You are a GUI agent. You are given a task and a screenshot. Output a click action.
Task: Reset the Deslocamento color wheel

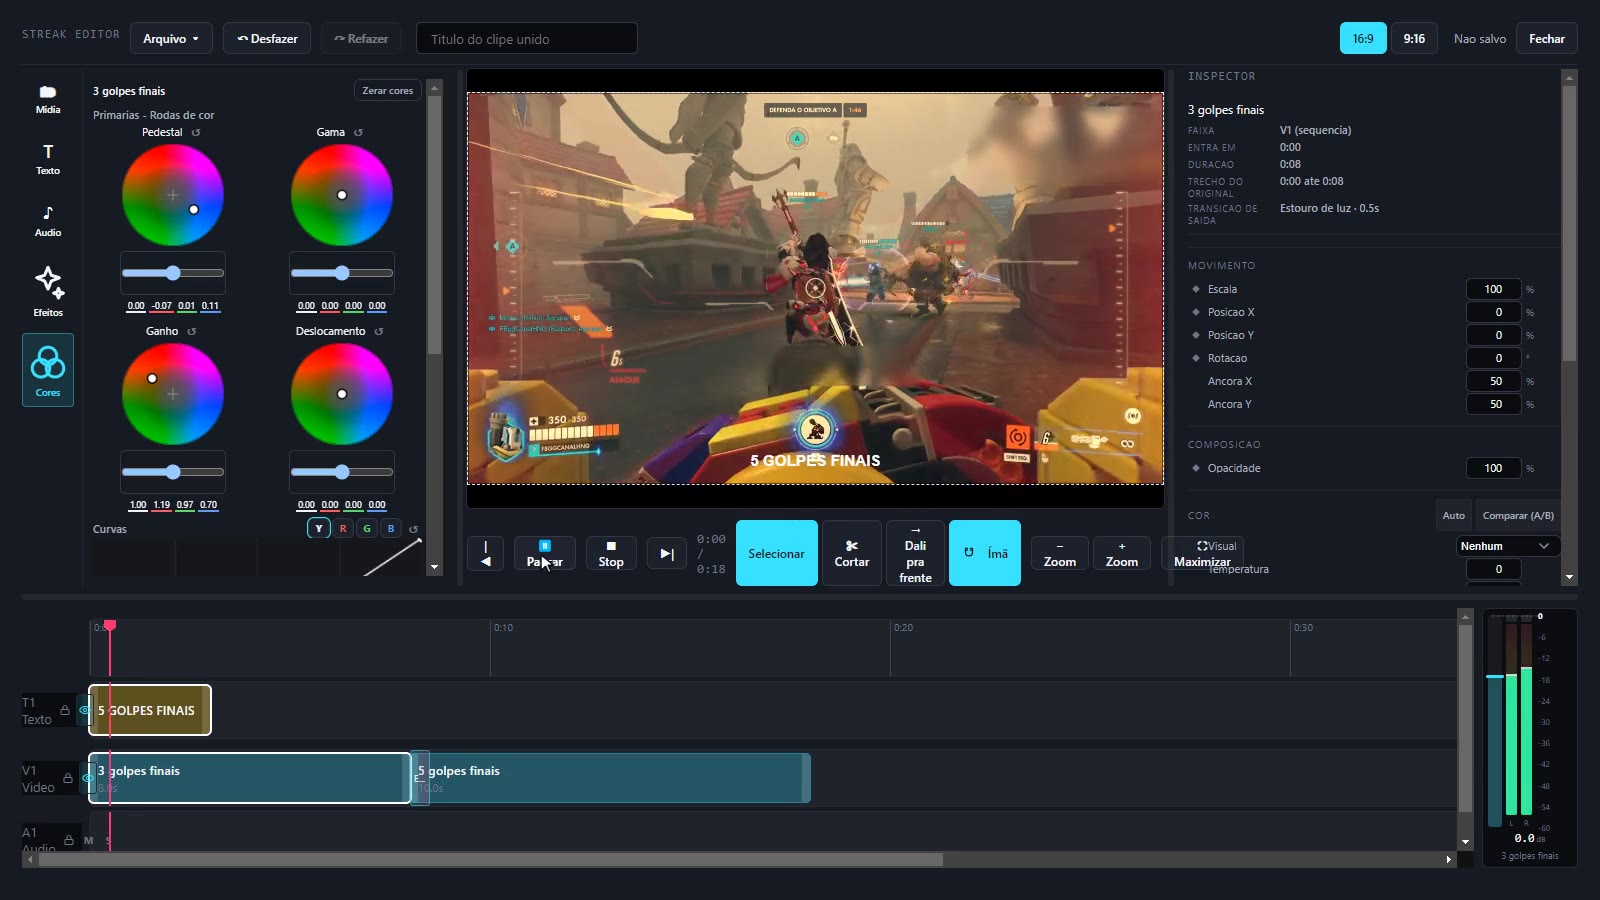pos(379,331)
